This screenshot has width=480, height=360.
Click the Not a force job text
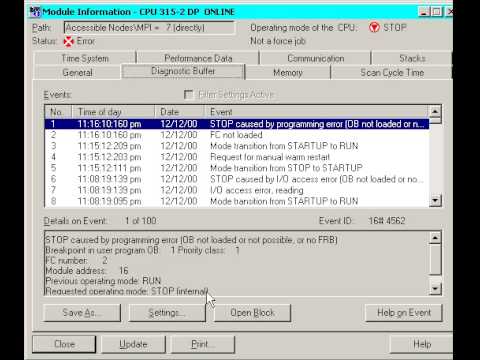coord(278,41)
